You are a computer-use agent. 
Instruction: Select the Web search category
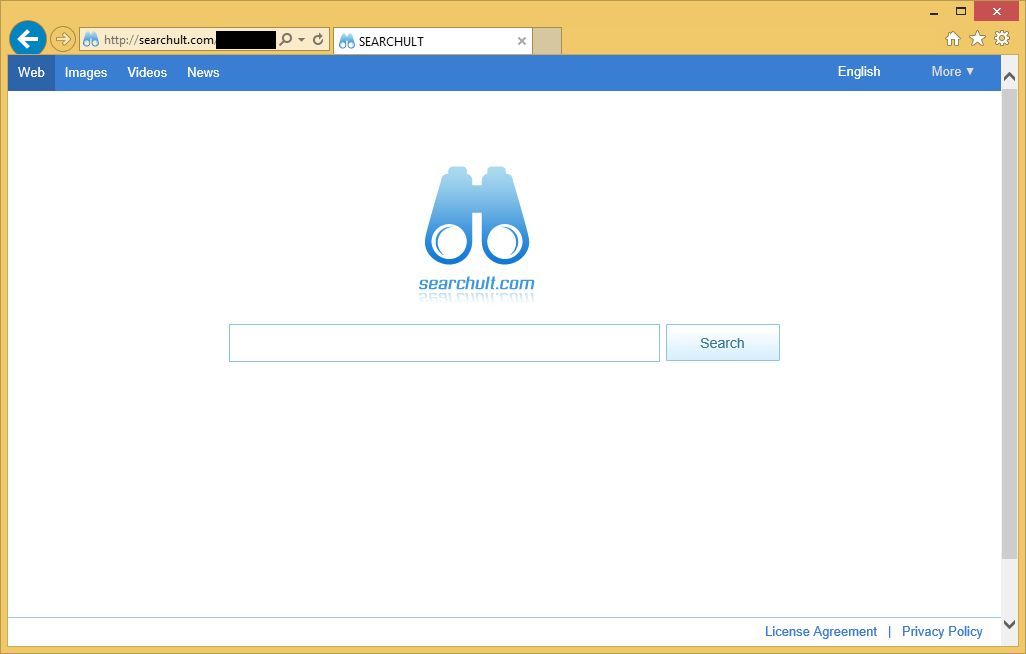31,73
